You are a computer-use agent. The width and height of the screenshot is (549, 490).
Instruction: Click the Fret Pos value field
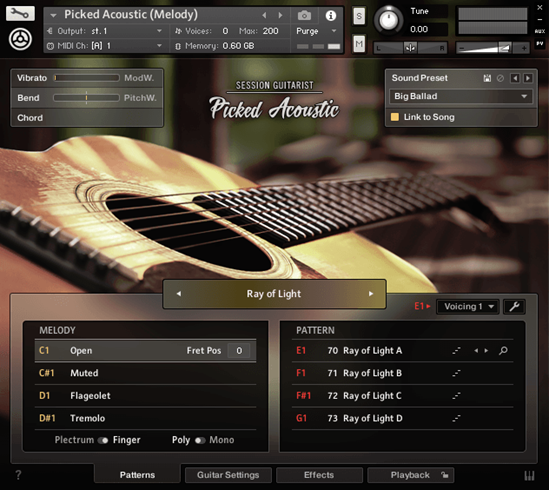239,351
